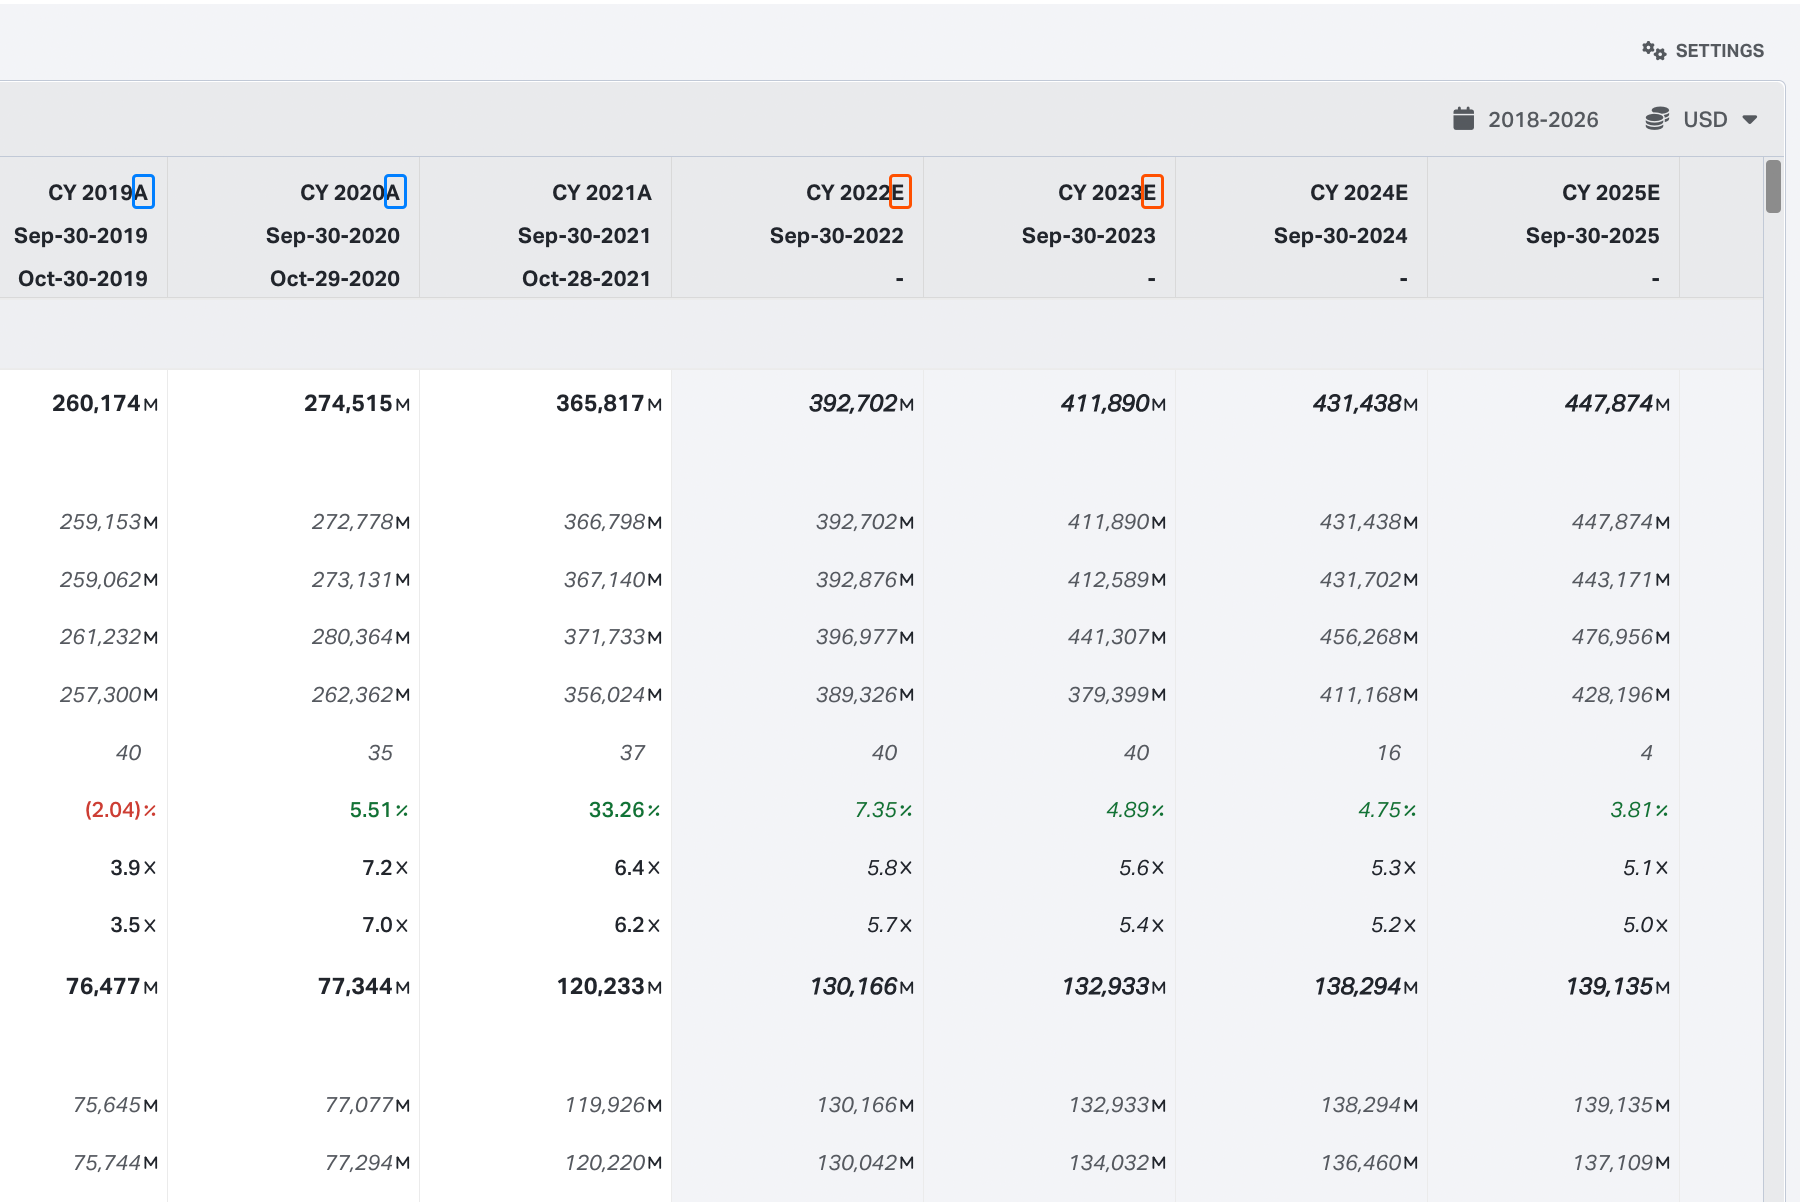Click the 134,032M cell
The height and width of the screenshot is (1202, 1800).
click(x=1118, y=1163)
